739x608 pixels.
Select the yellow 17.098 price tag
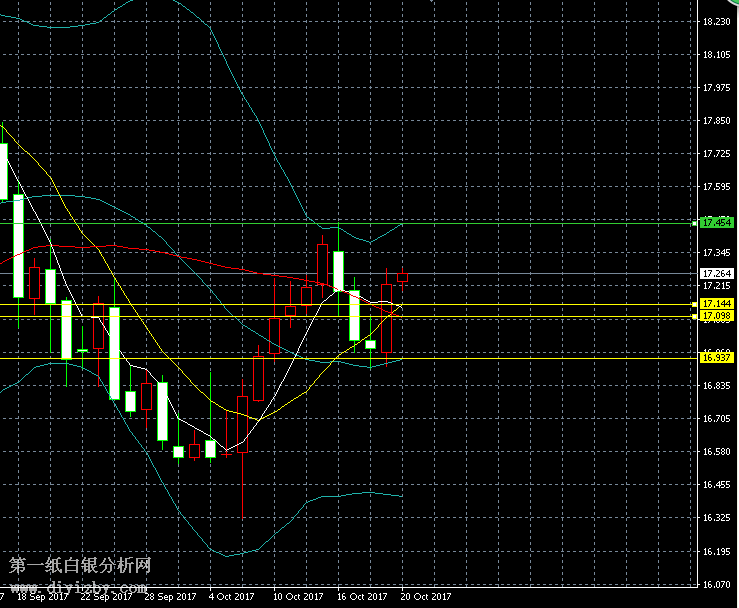point(717,316)
